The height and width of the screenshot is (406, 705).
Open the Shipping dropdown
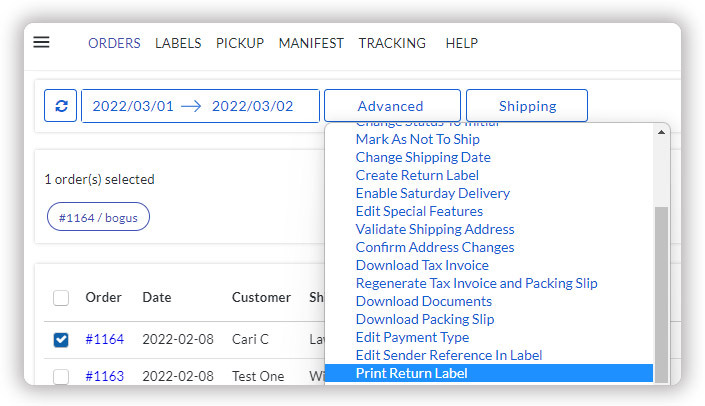527,106
